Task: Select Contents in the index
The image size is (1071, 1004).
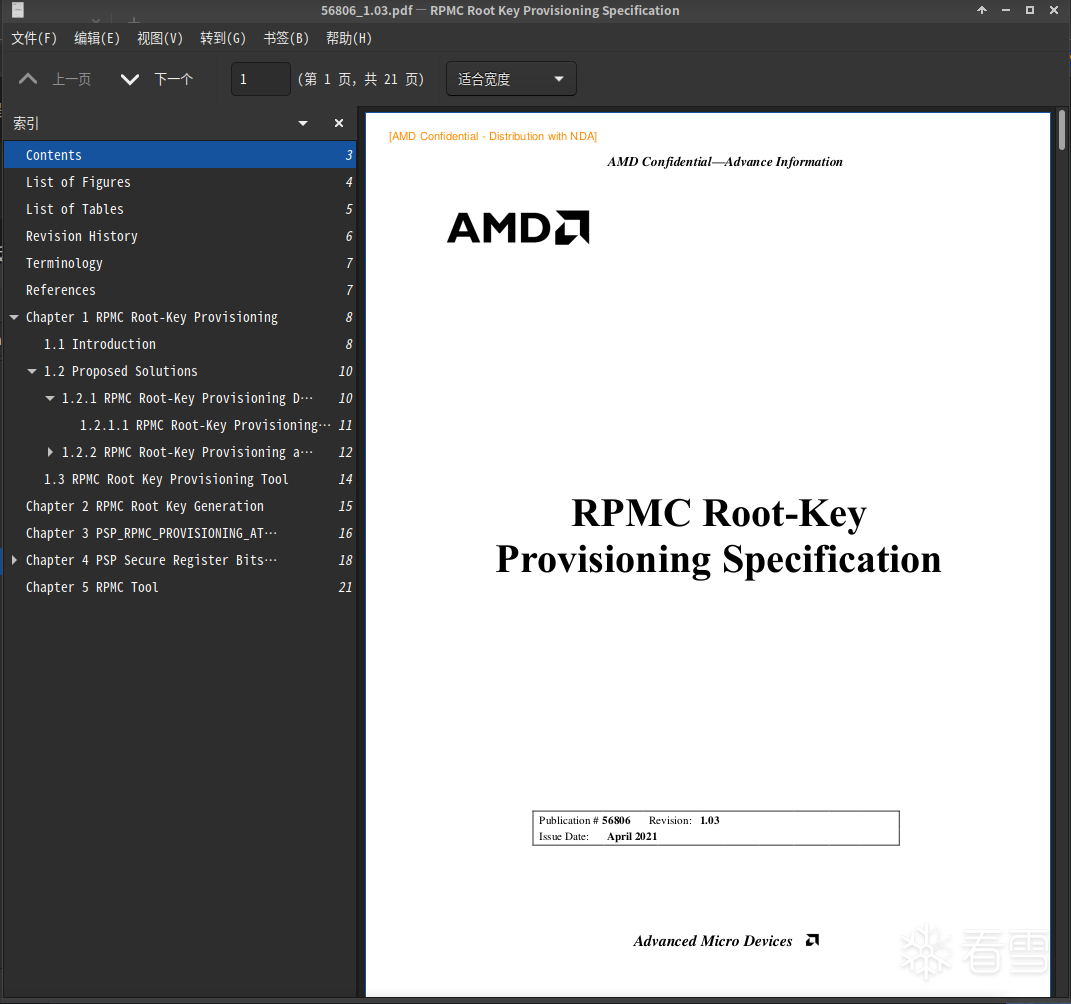Action: tap(180, 155)
